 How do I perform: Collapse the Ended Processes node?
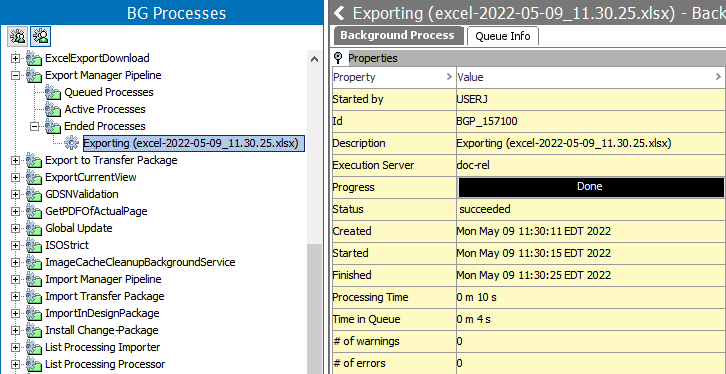[x=34, y=126]
